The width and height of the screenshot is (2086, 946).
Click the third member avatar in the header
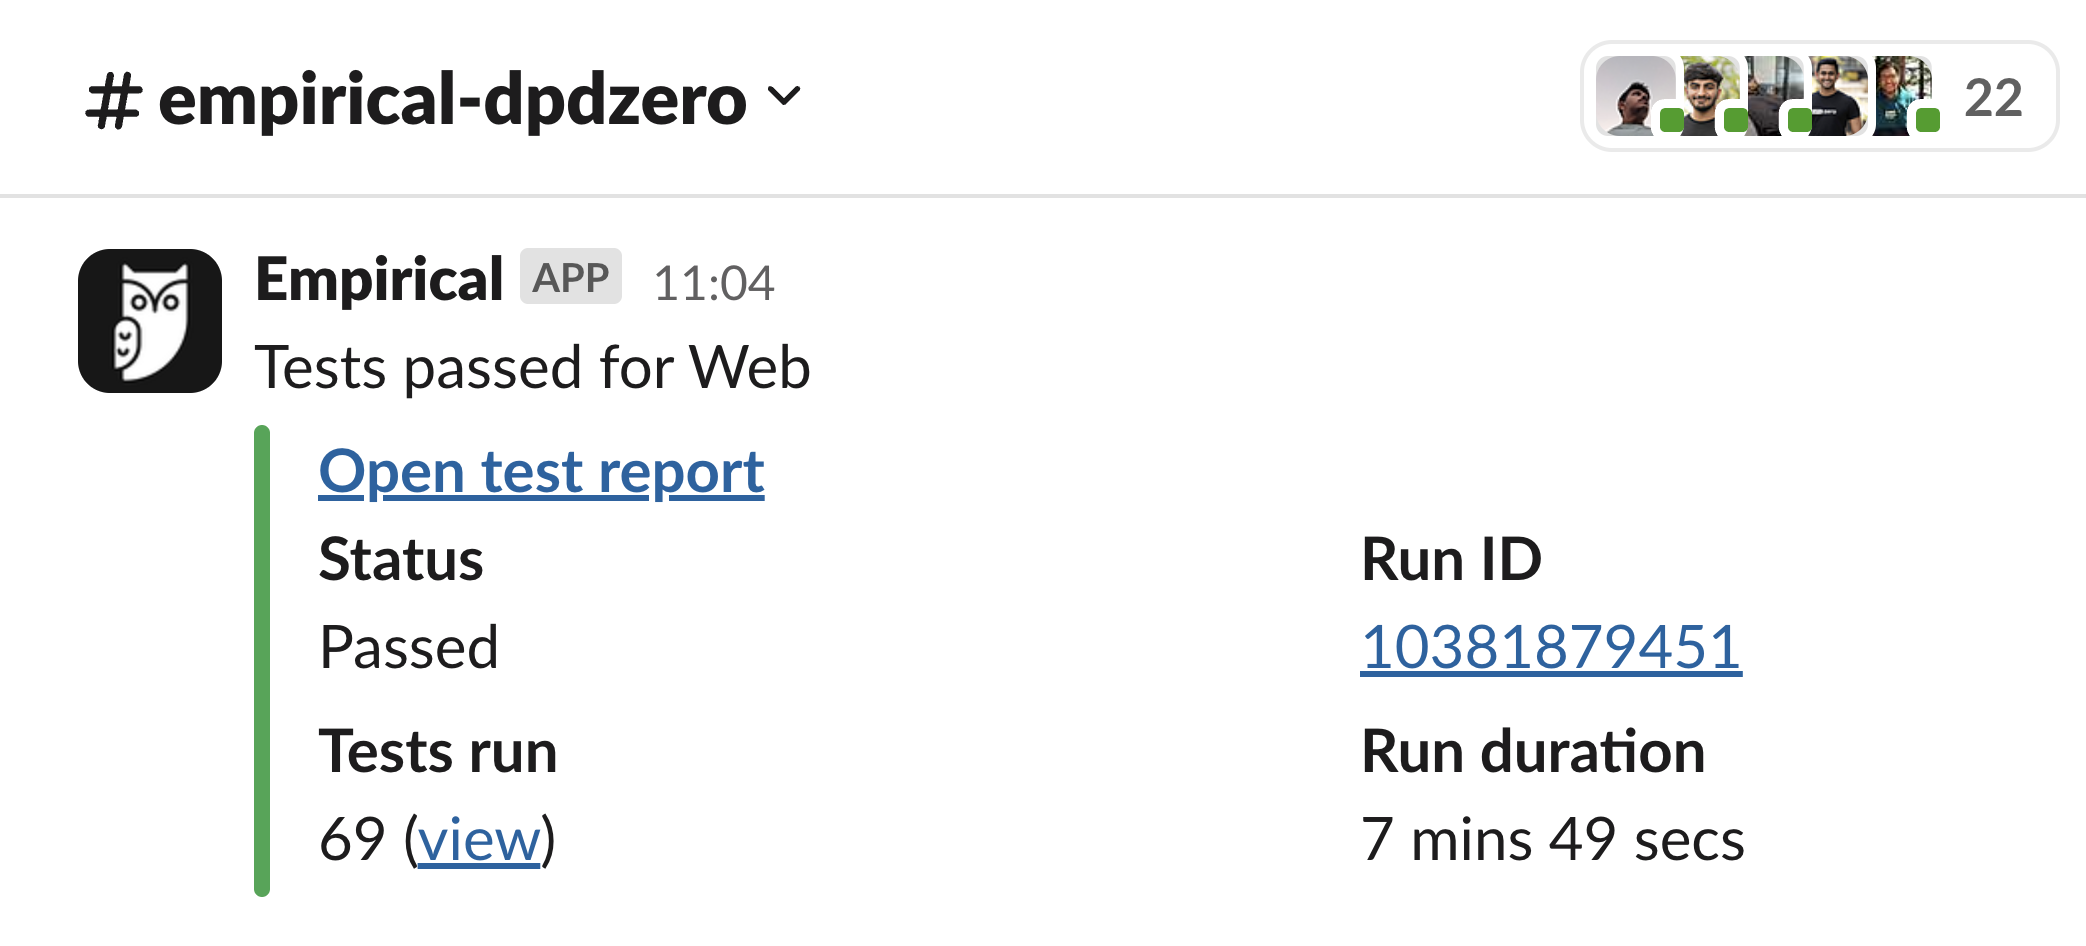[x=1774, y=96]
